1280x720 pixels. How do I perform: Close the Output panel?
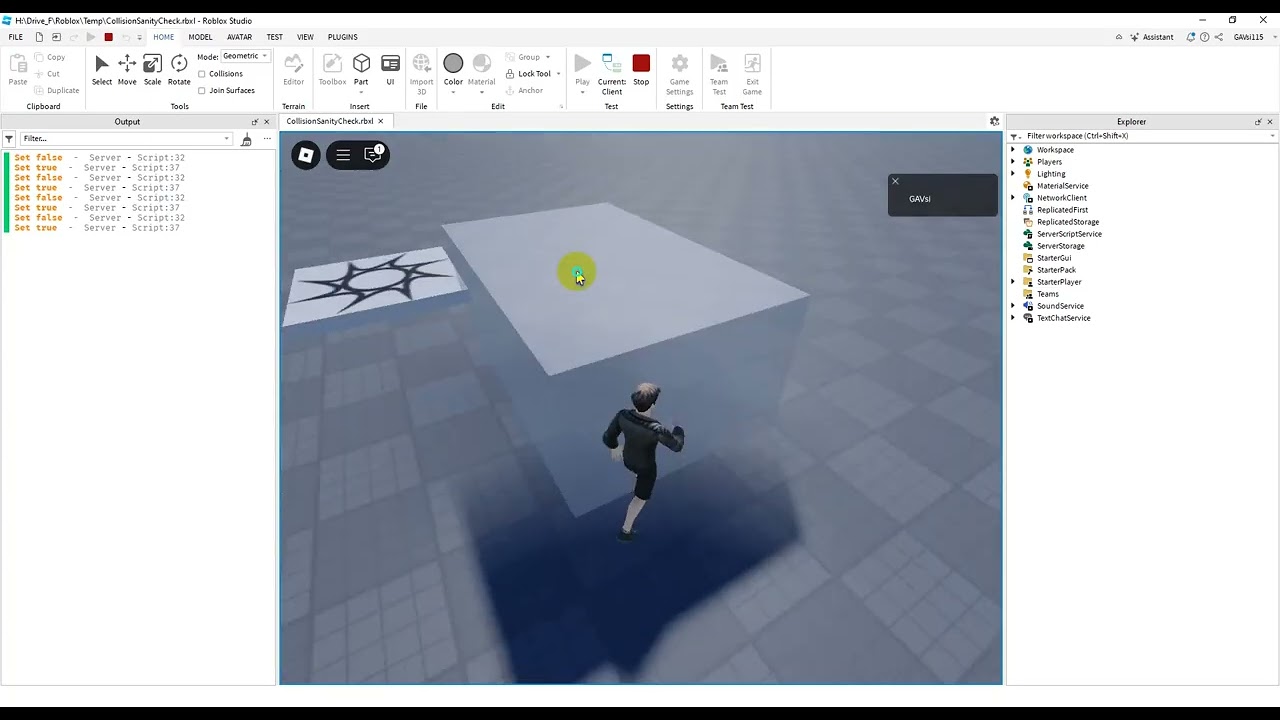point(266,122)
